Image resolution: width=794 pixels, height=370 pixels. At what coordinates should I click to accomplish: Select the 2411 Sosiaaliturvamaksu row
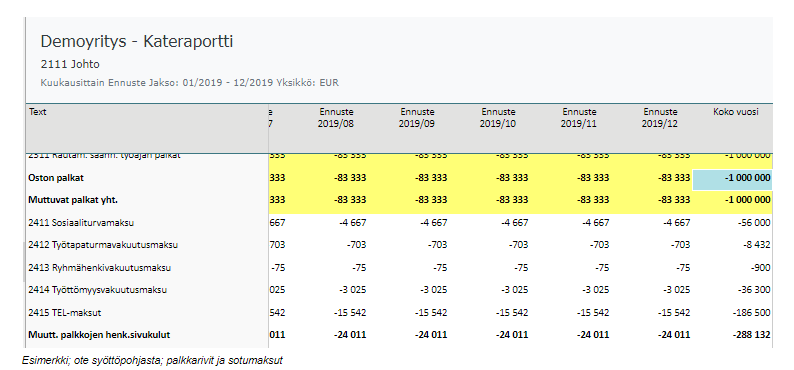pos(400,223)
